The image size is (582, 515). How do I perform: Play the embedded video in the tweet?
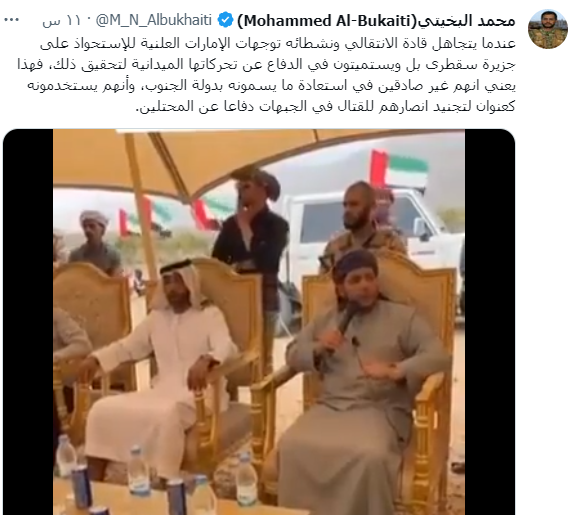[x=259, y=322]
